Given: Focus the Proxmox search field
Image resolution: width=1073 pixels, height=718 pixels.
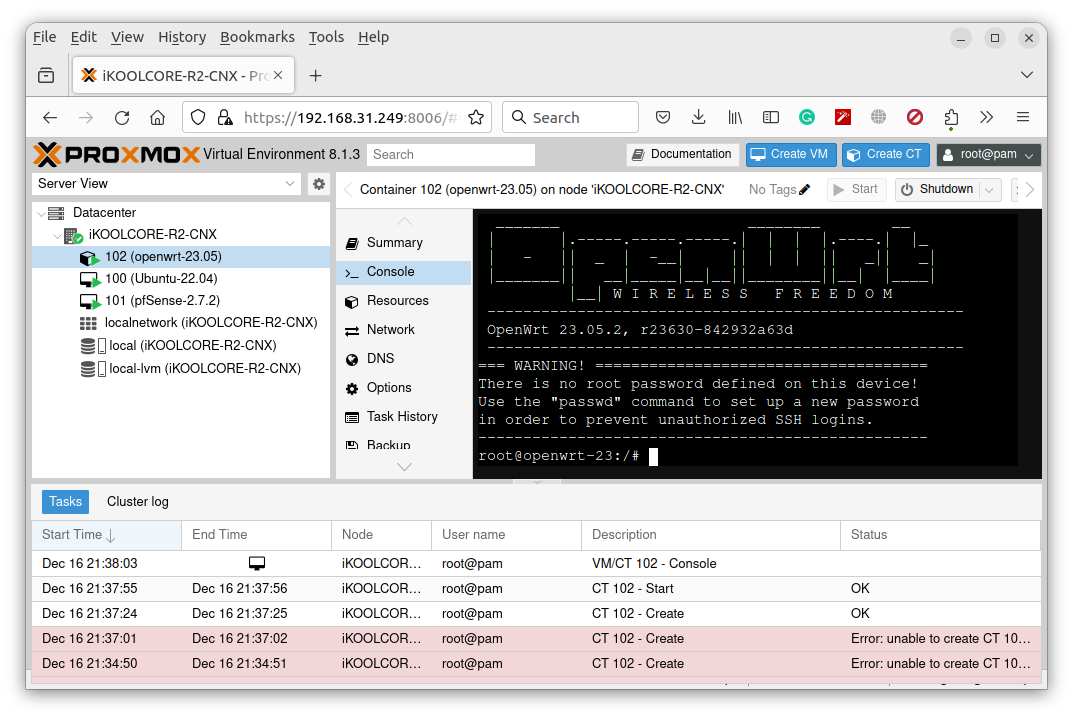Looking at the screenshot, I should [450, 155].
